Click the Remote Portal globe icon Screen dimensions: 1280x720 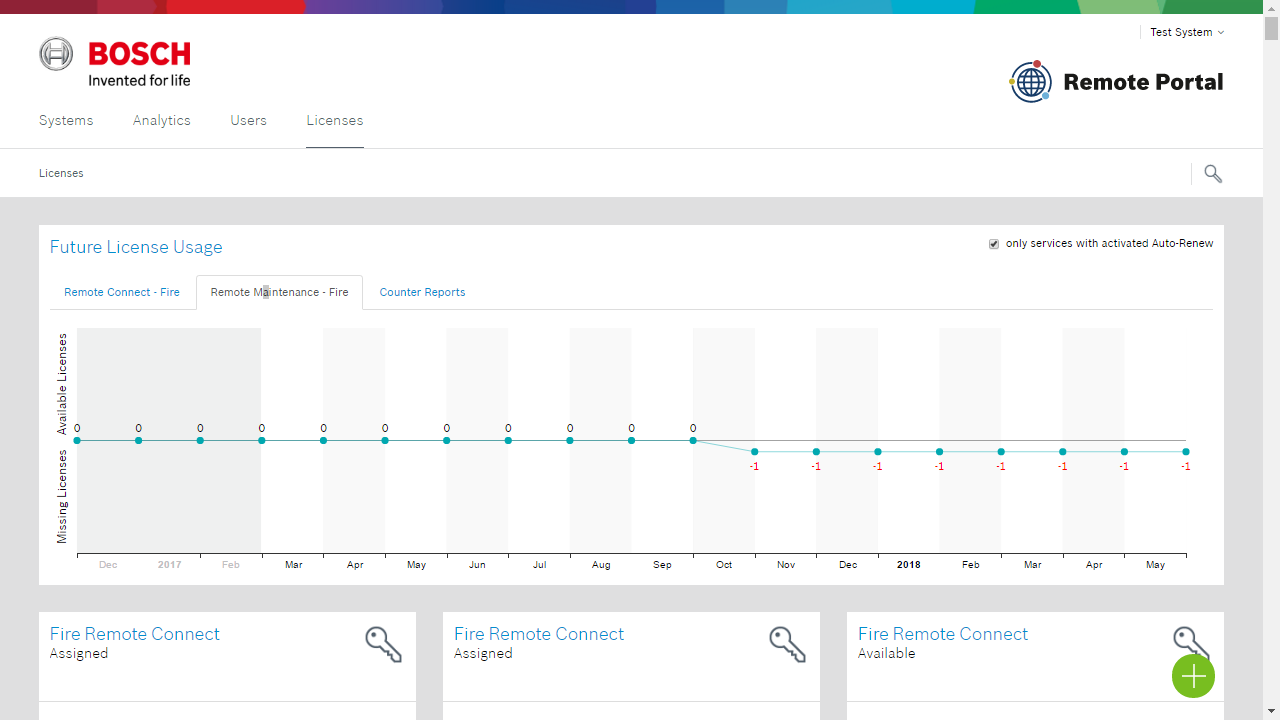[1030, 82]
